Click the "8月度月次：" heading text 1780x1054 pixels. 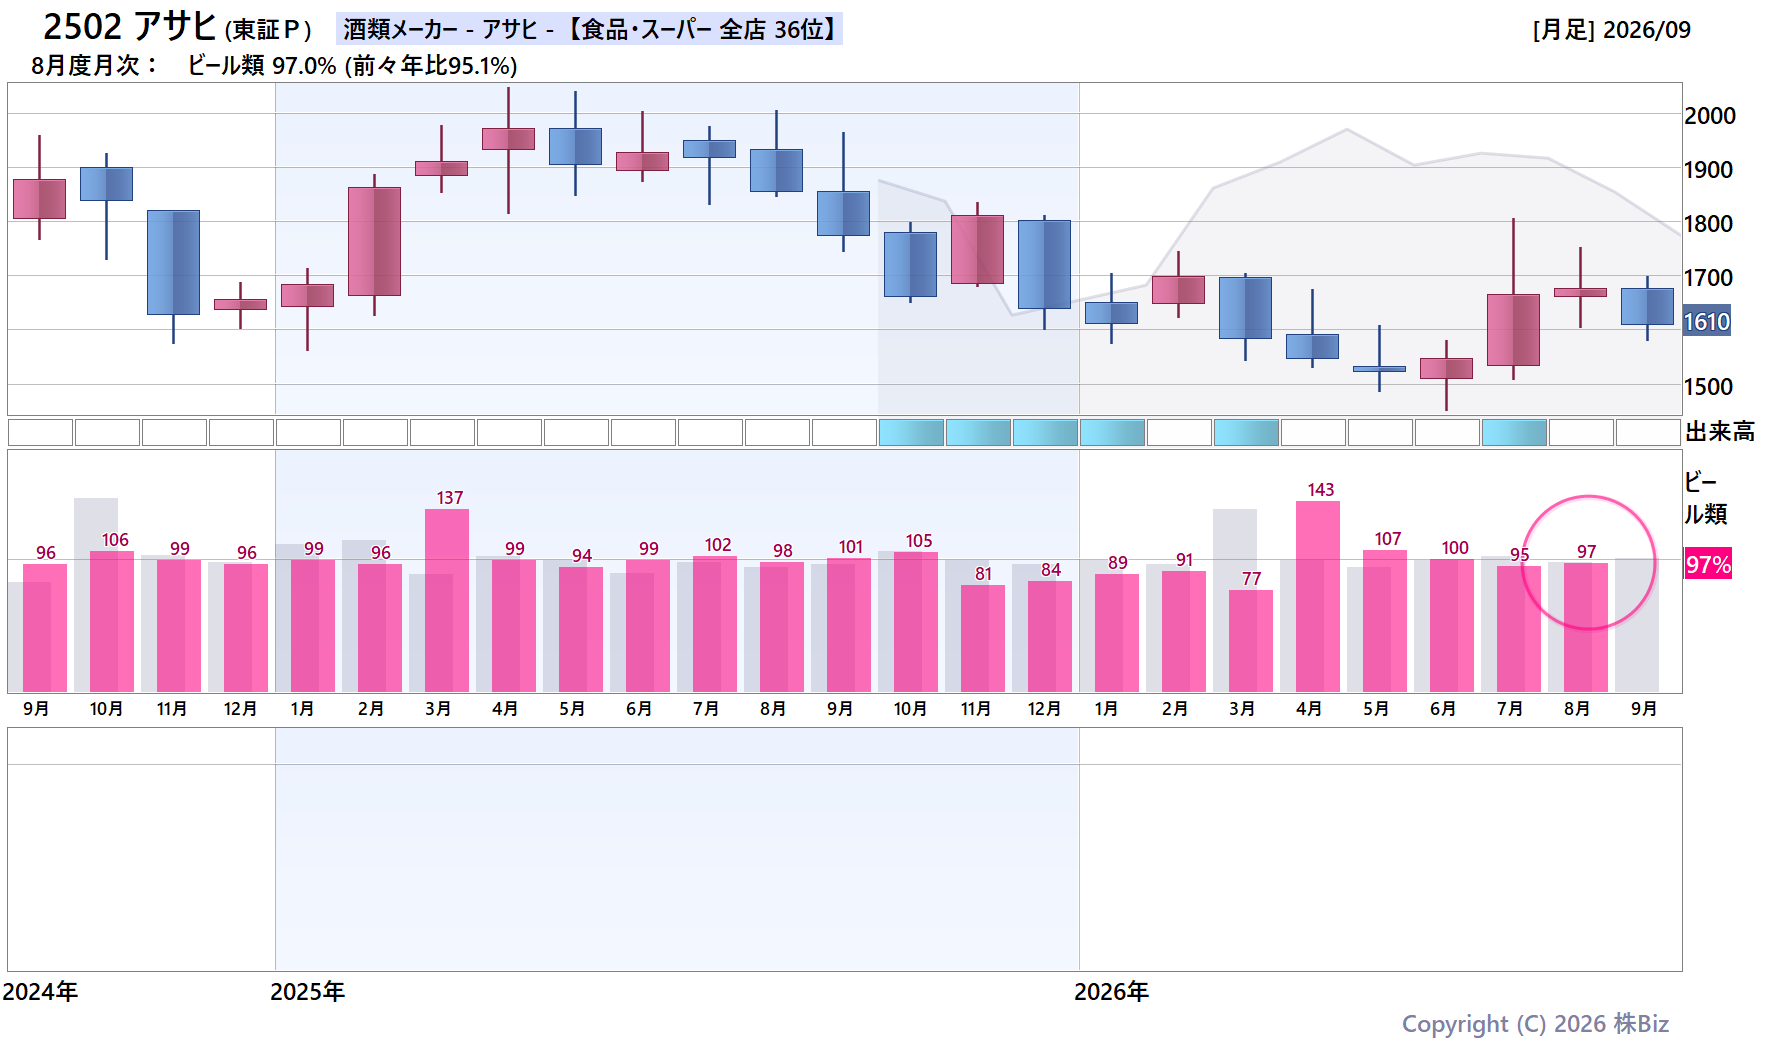95,66
